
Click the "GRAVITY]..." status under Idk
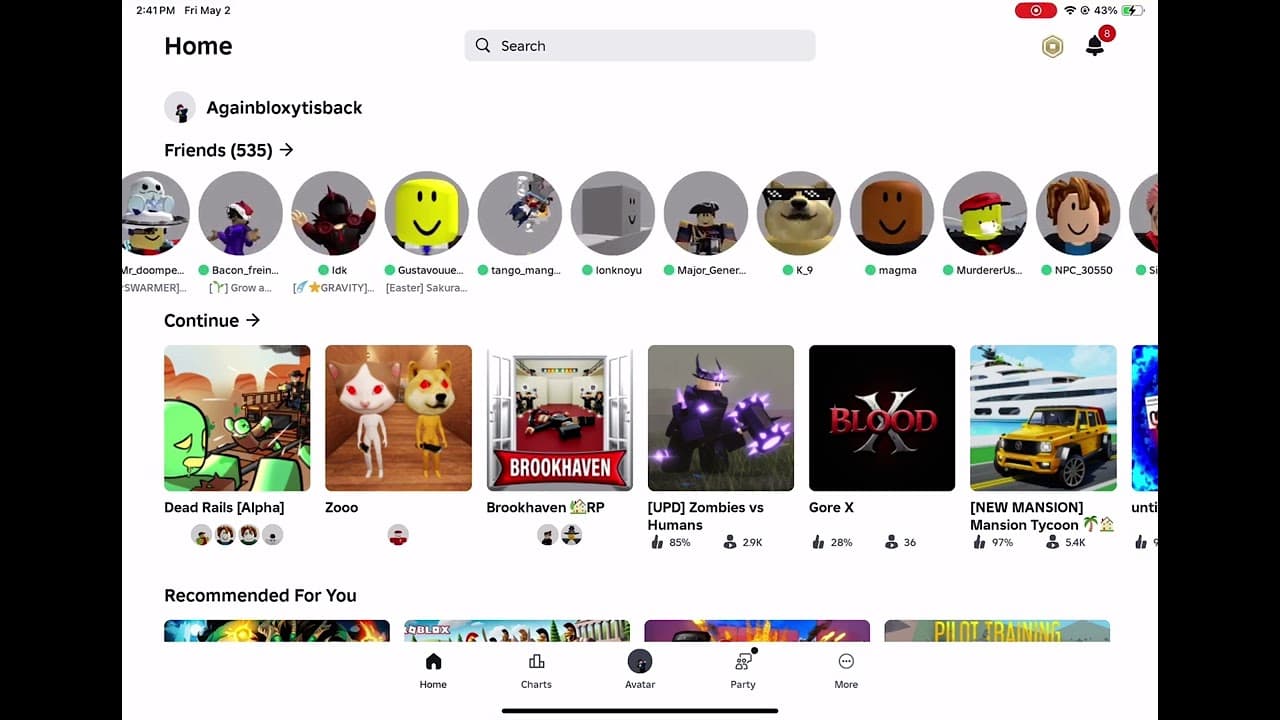coord(333,288)
